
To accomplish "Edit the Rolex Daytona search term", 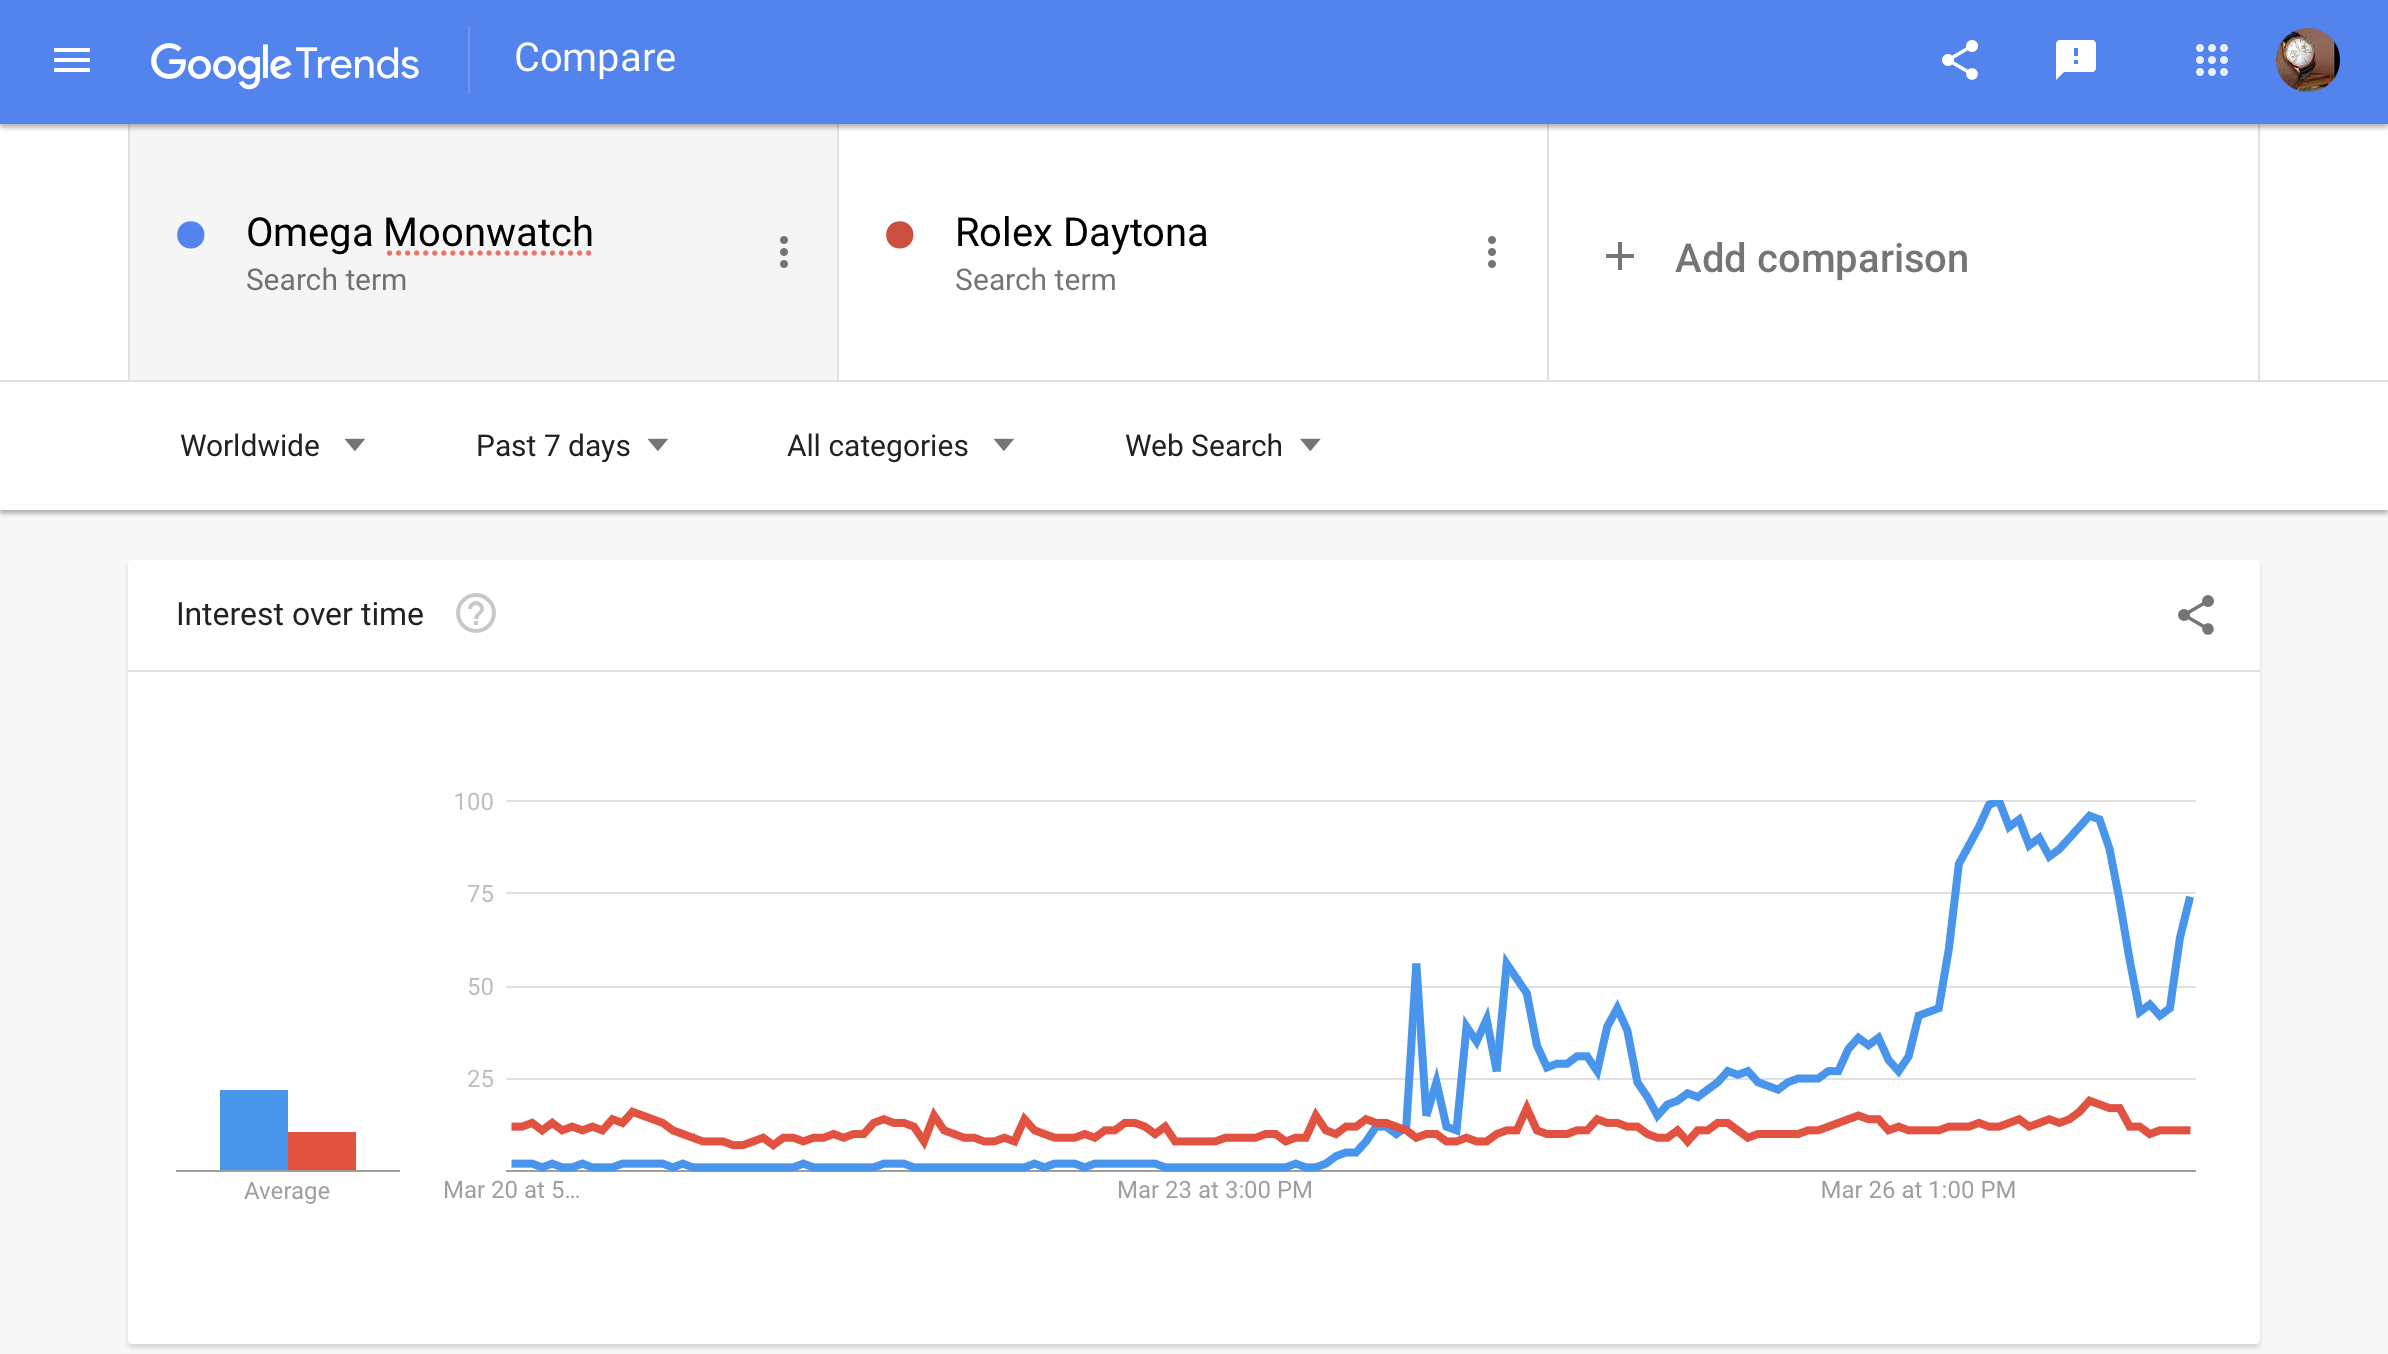I will [x=1081, y=232].
